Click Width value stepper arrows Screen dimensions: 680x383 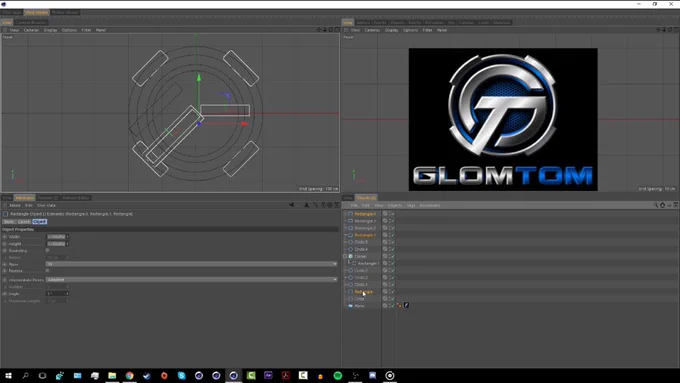tap(67, 237)
